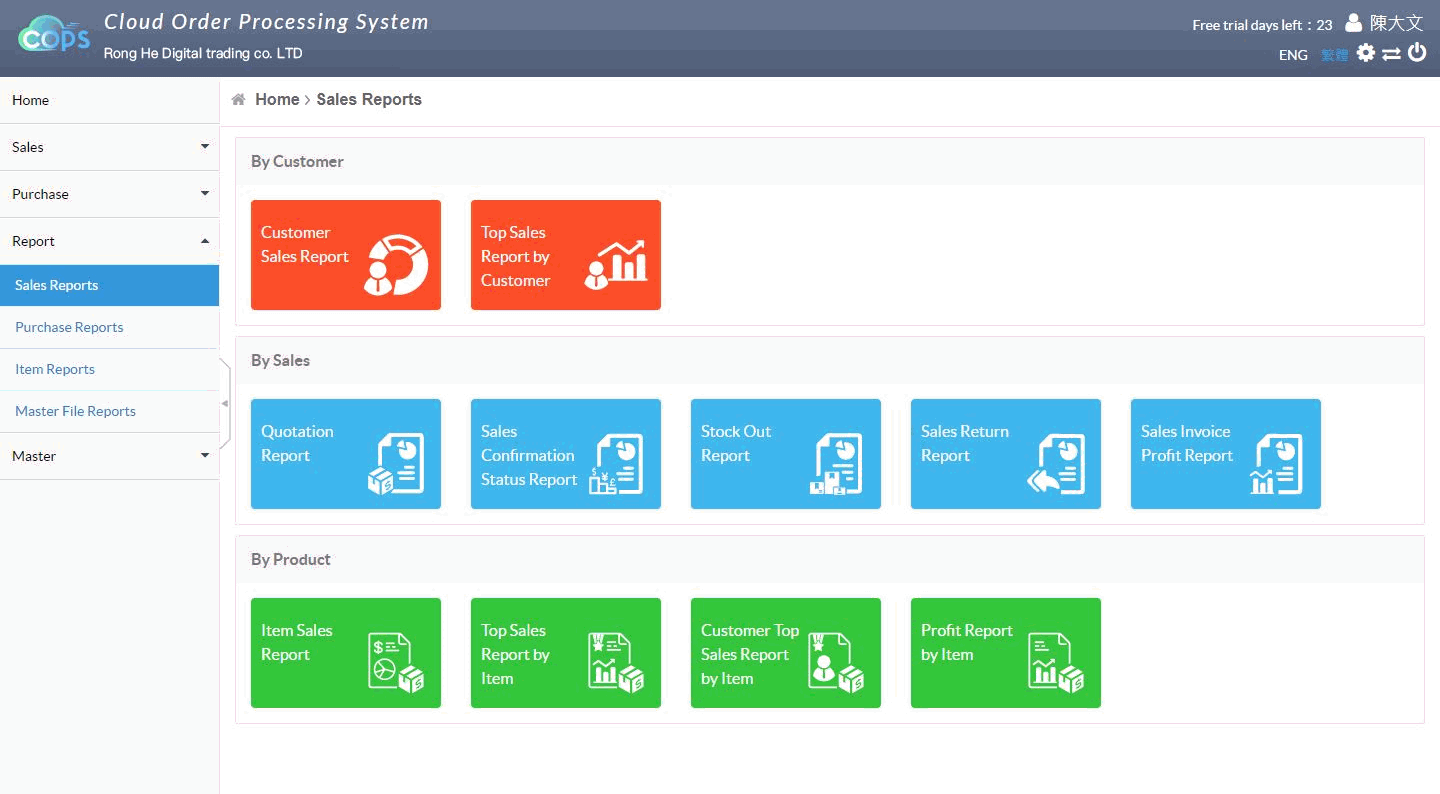Expand the Master menu in sidebar

[x=109, y=456]
